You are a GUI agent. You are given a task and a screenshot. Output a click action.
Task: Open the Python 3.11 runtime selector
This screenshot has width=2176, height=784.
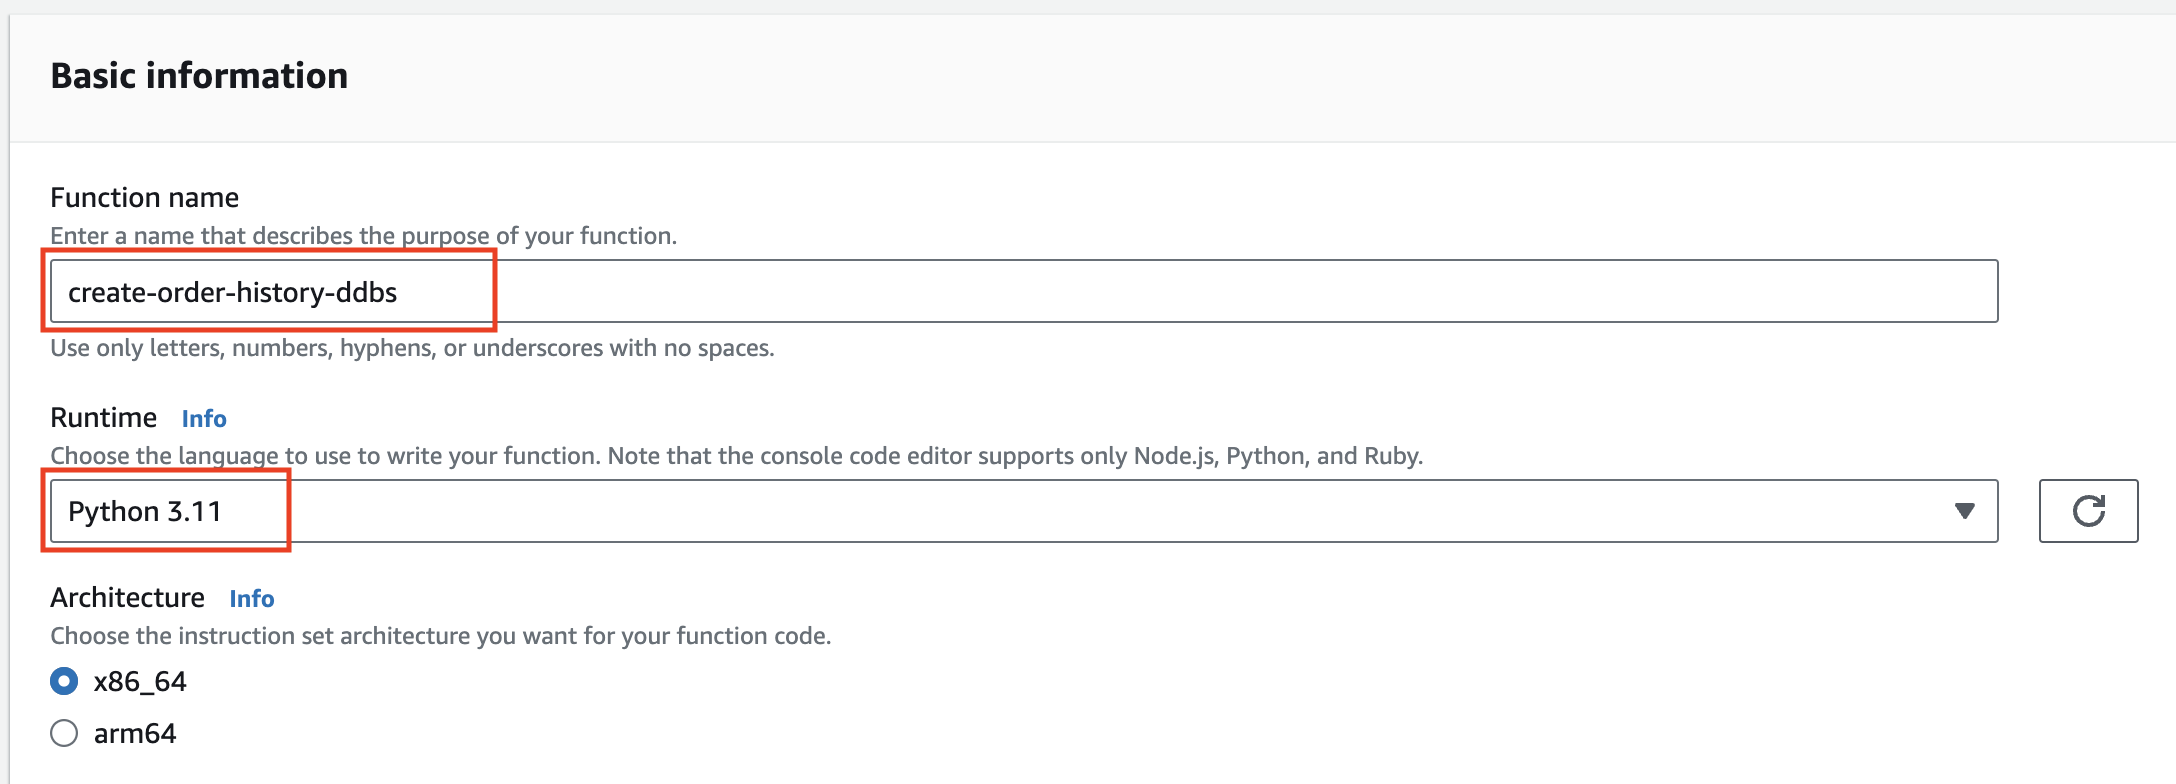point(1000,511)
